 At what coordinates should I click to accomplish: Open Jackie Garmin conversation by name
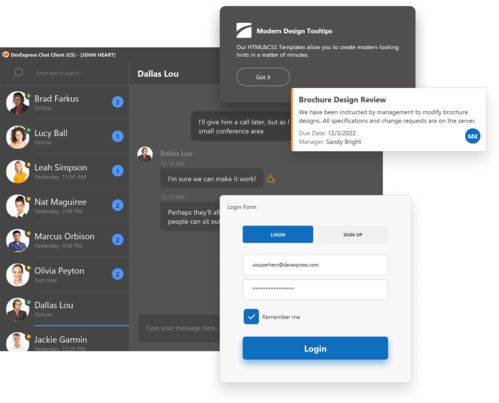[61, 339]
